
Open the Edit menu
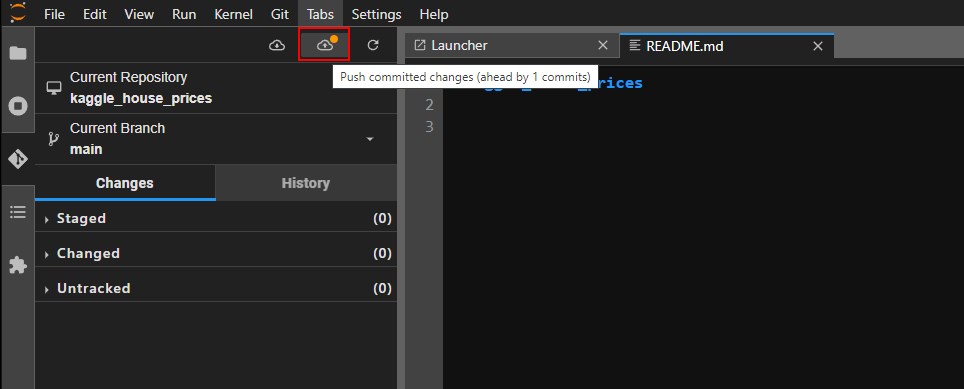(95, 14)
